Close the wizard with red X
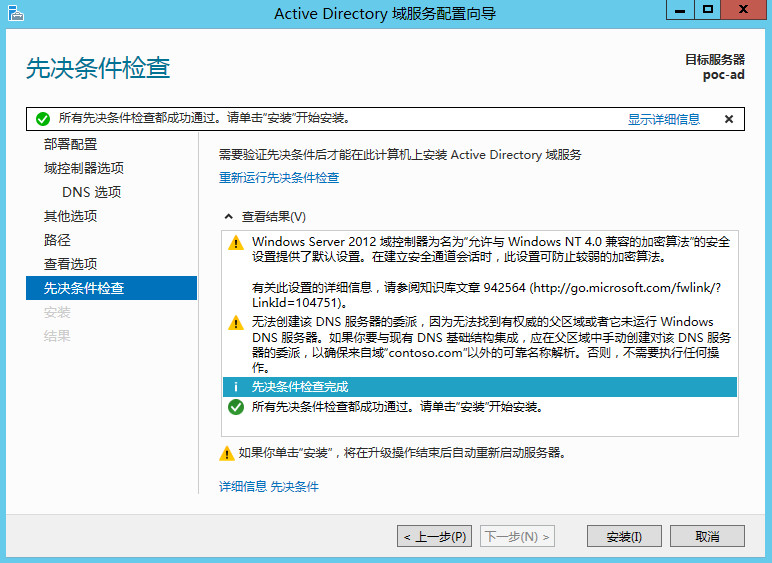 (743, 10)
